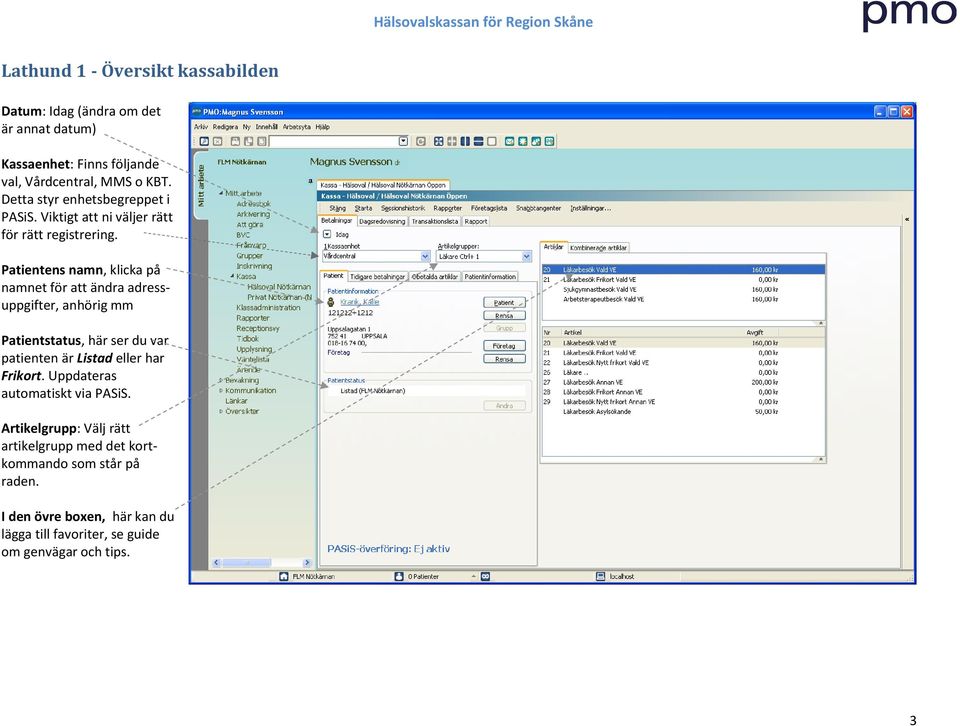Screen dimensions: 960x726
Task: Click the house icon beside FLM Nötkärnan in status bar
Action: click(x=283, y=577)
